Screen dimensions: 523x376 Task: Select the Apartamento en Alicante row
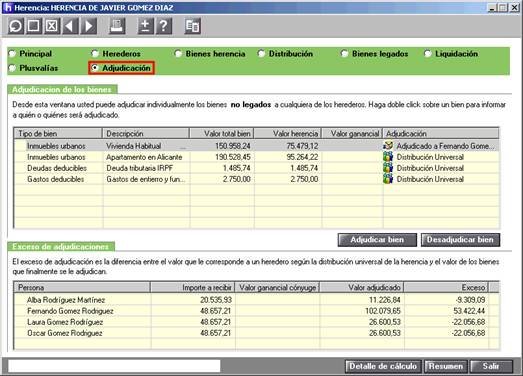(x=257, y=157)
